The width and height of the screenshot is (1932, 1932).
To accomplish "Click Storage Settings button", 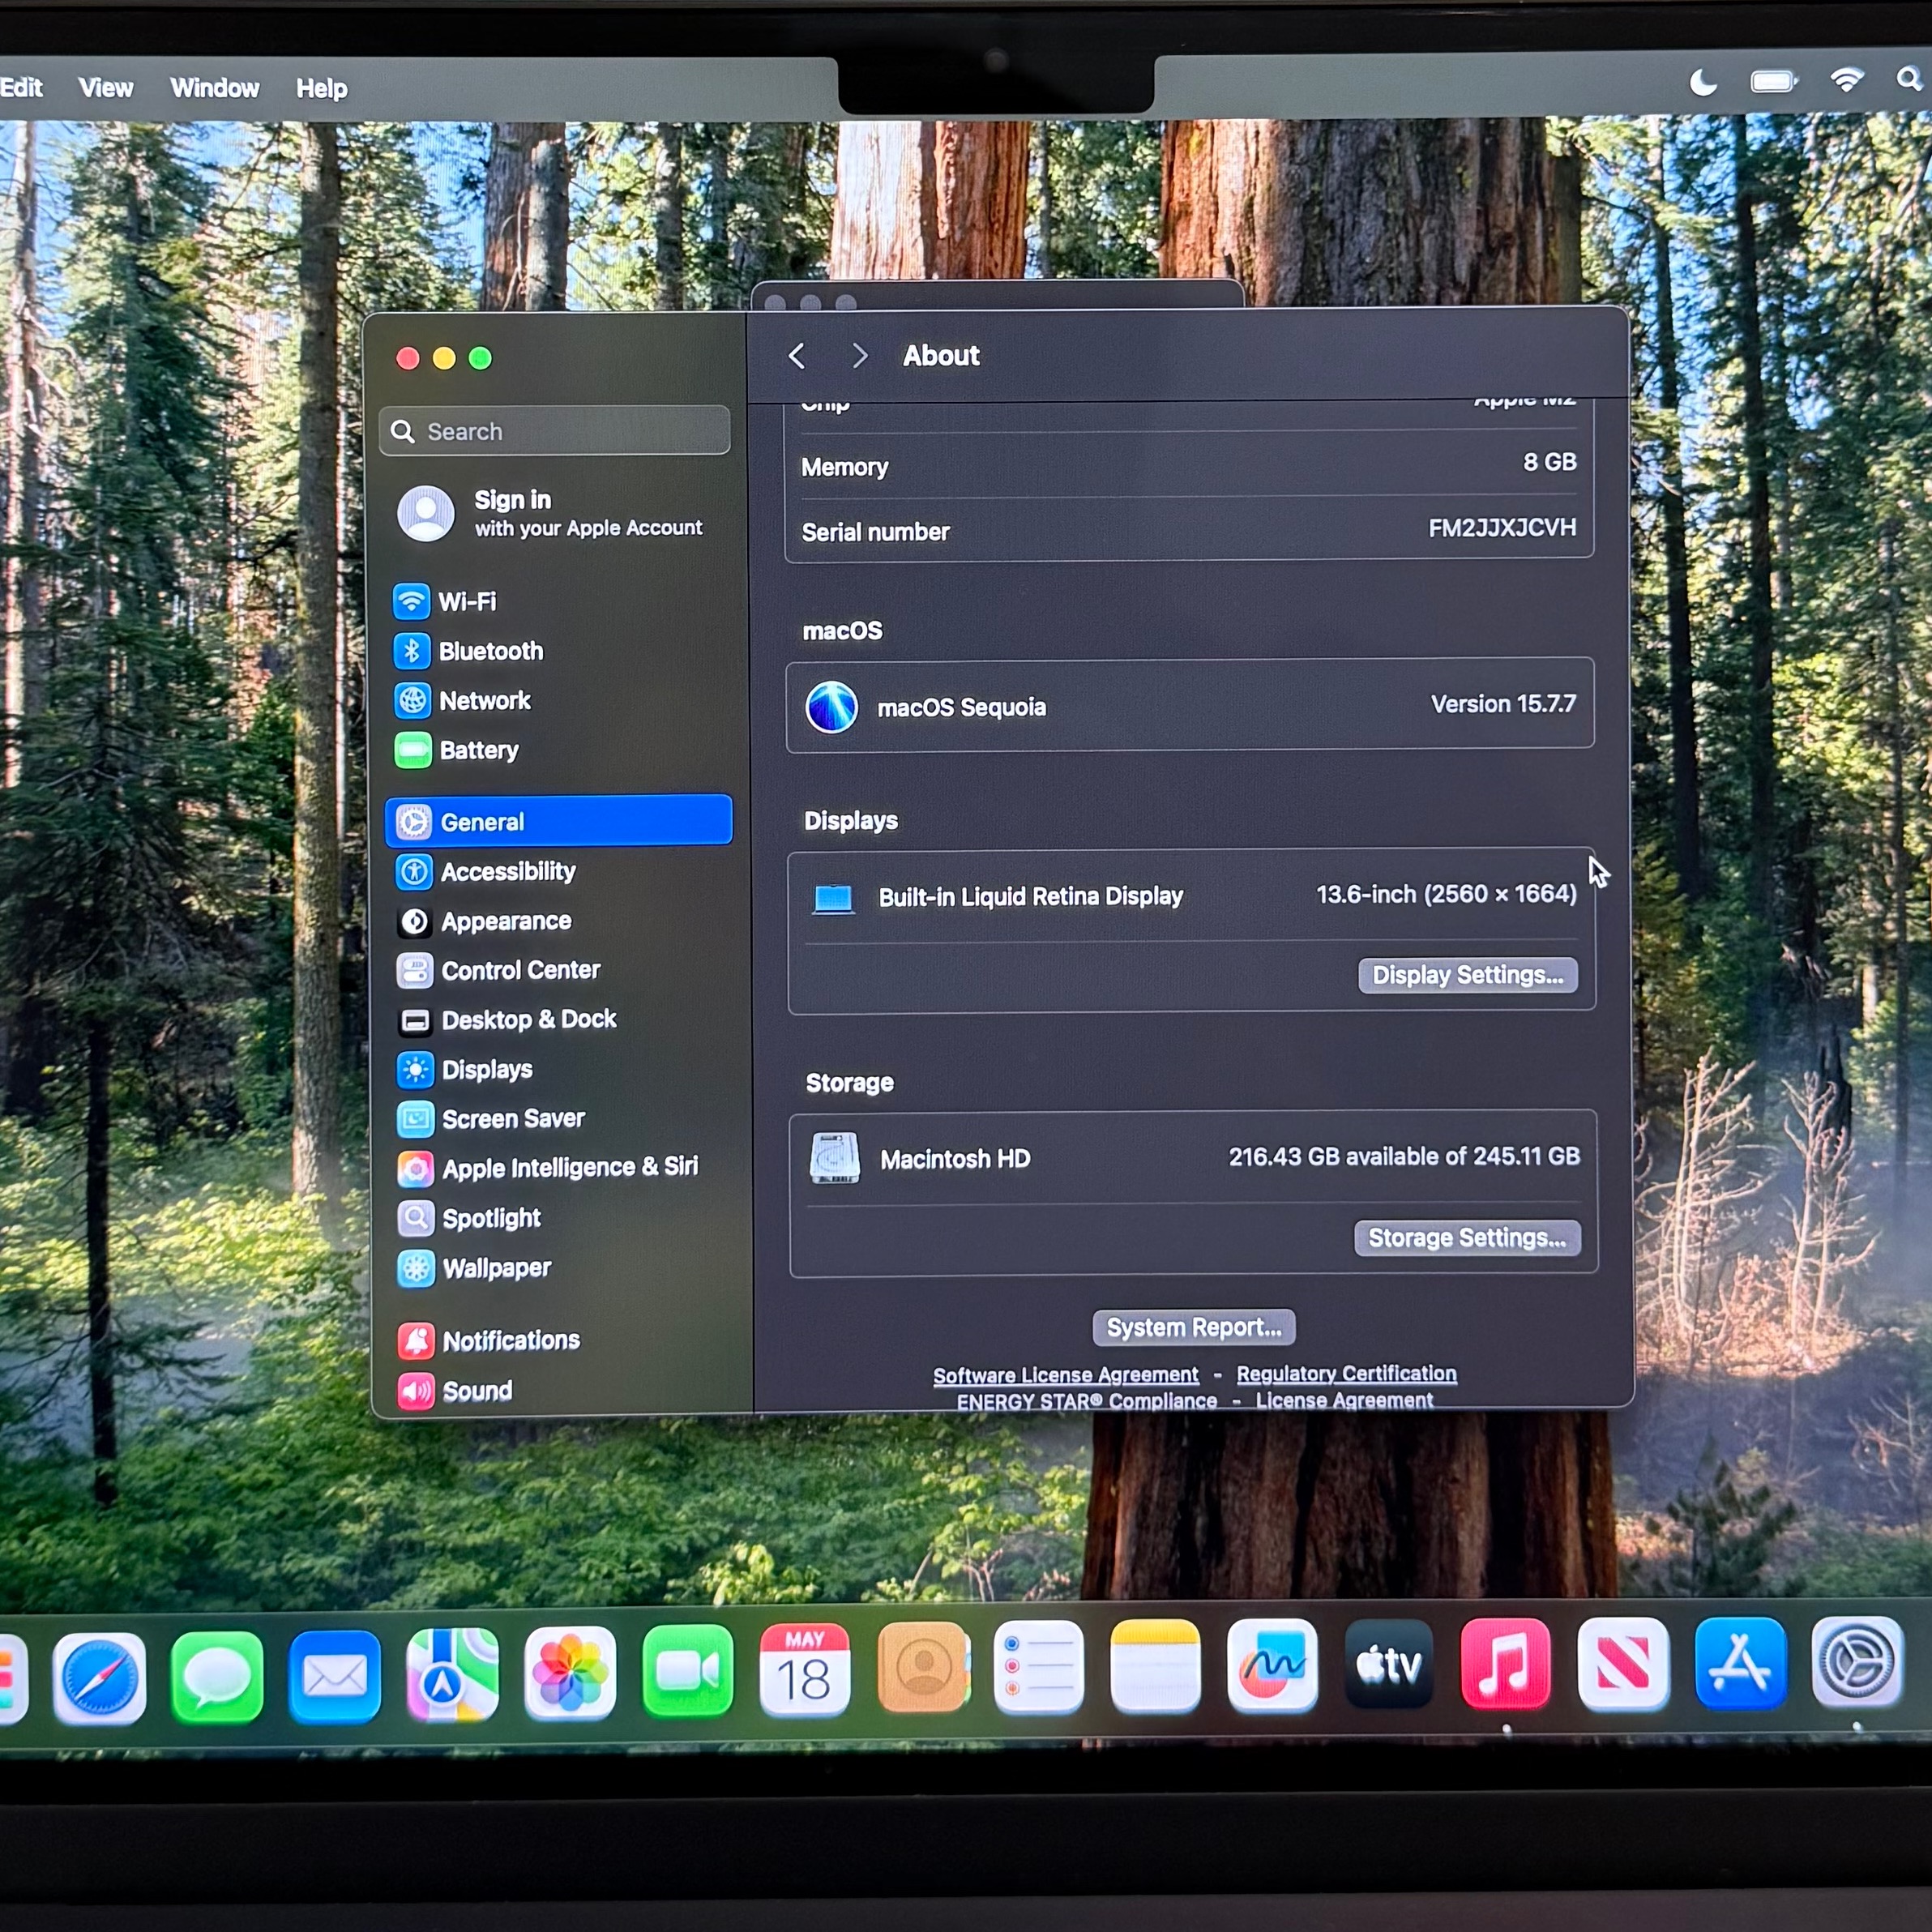I will [x=1467, y=1238].
